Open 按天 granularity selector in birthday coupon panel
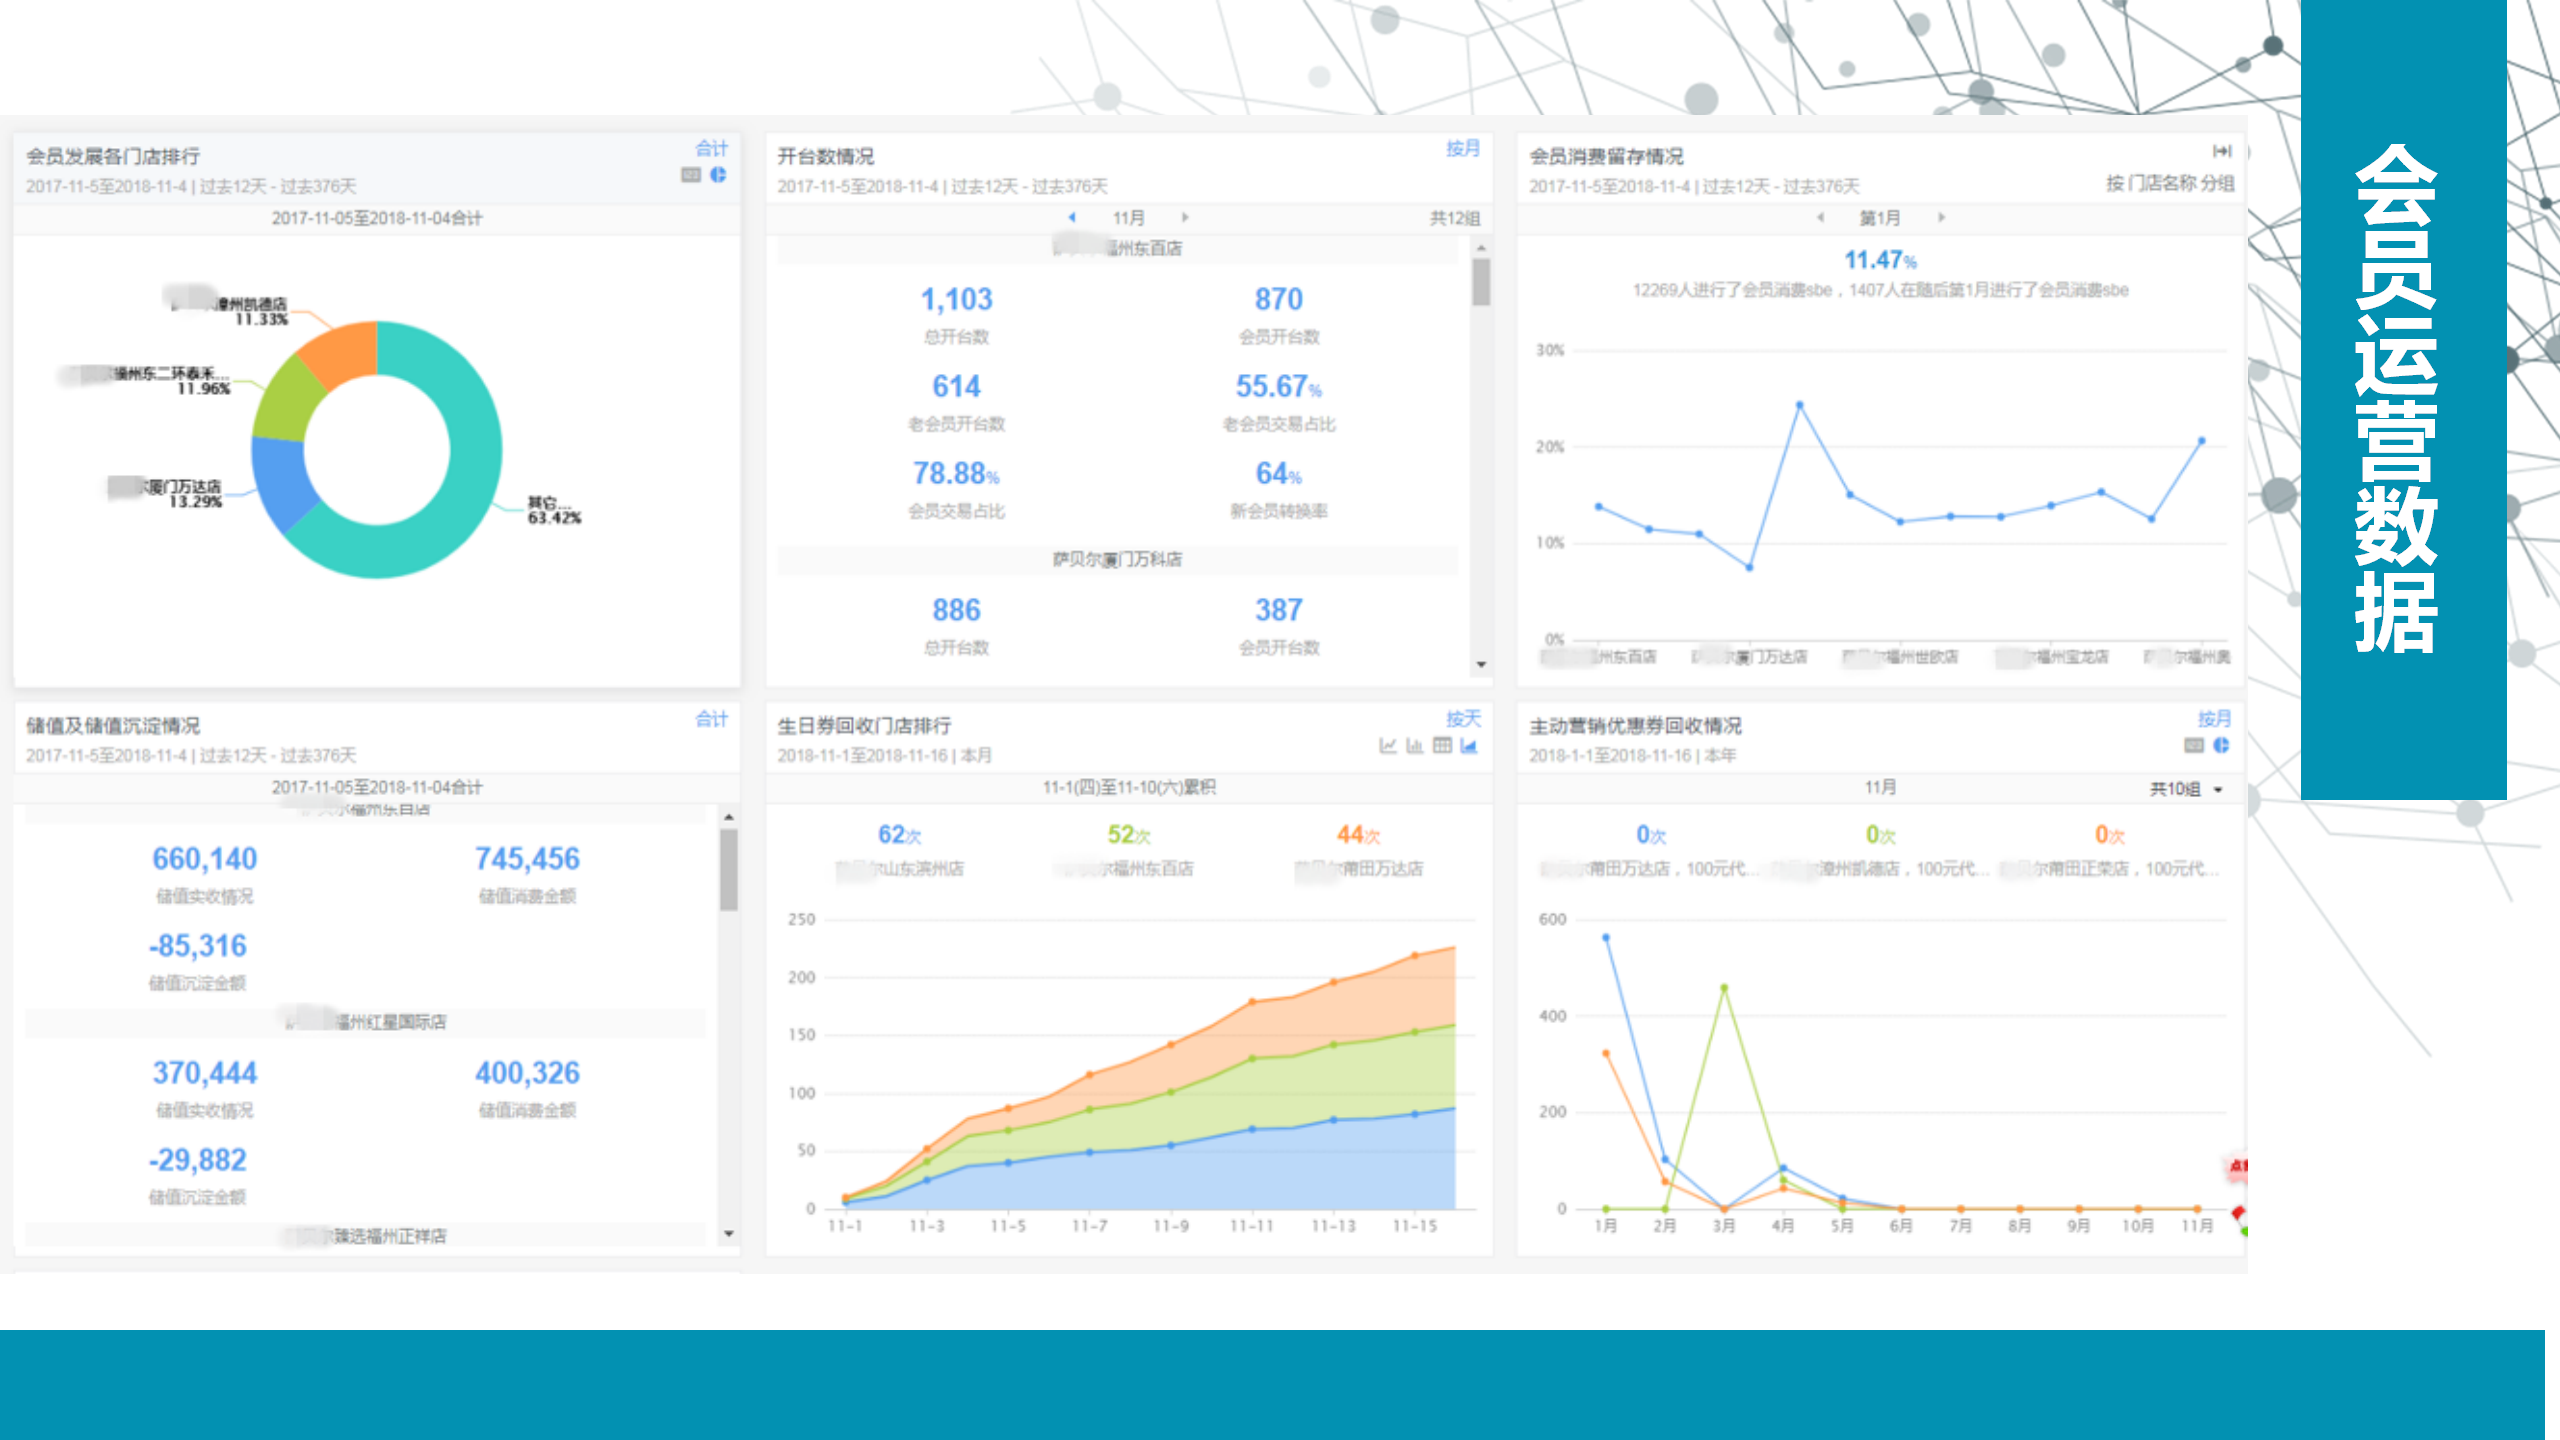2560x1440 pixels. click(x=1462, y=719)
